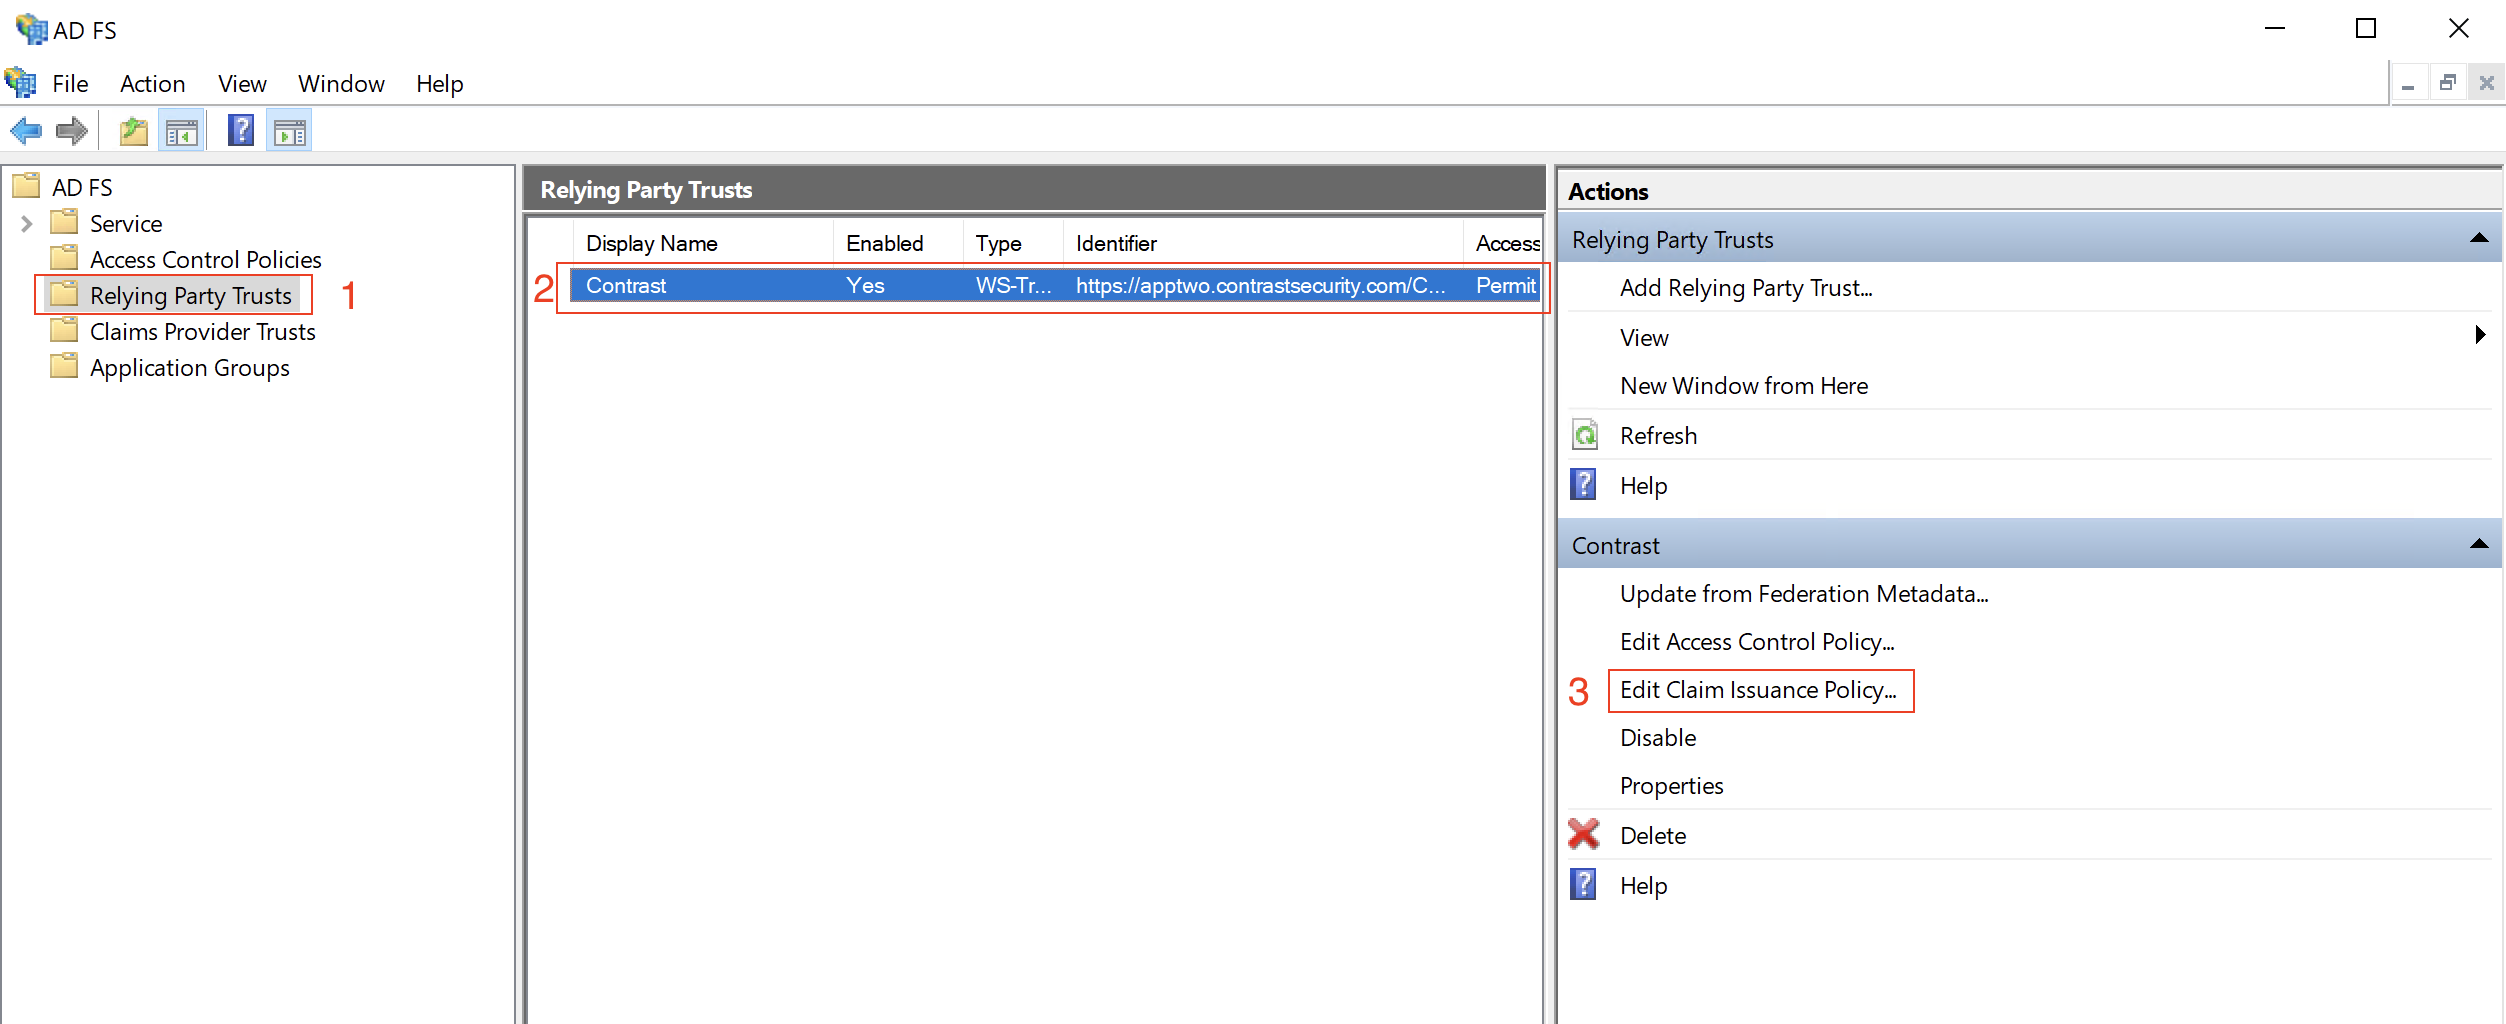Click the green Refresh icon in Actions
The width and height of the screenshot is (2506, 1024).
[x=1585, y=436]
